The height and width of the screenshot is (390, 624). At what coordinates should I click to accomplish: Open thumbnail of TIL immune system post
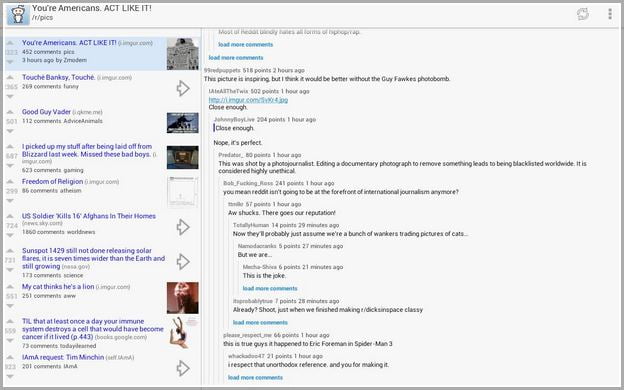pos(183,333)
